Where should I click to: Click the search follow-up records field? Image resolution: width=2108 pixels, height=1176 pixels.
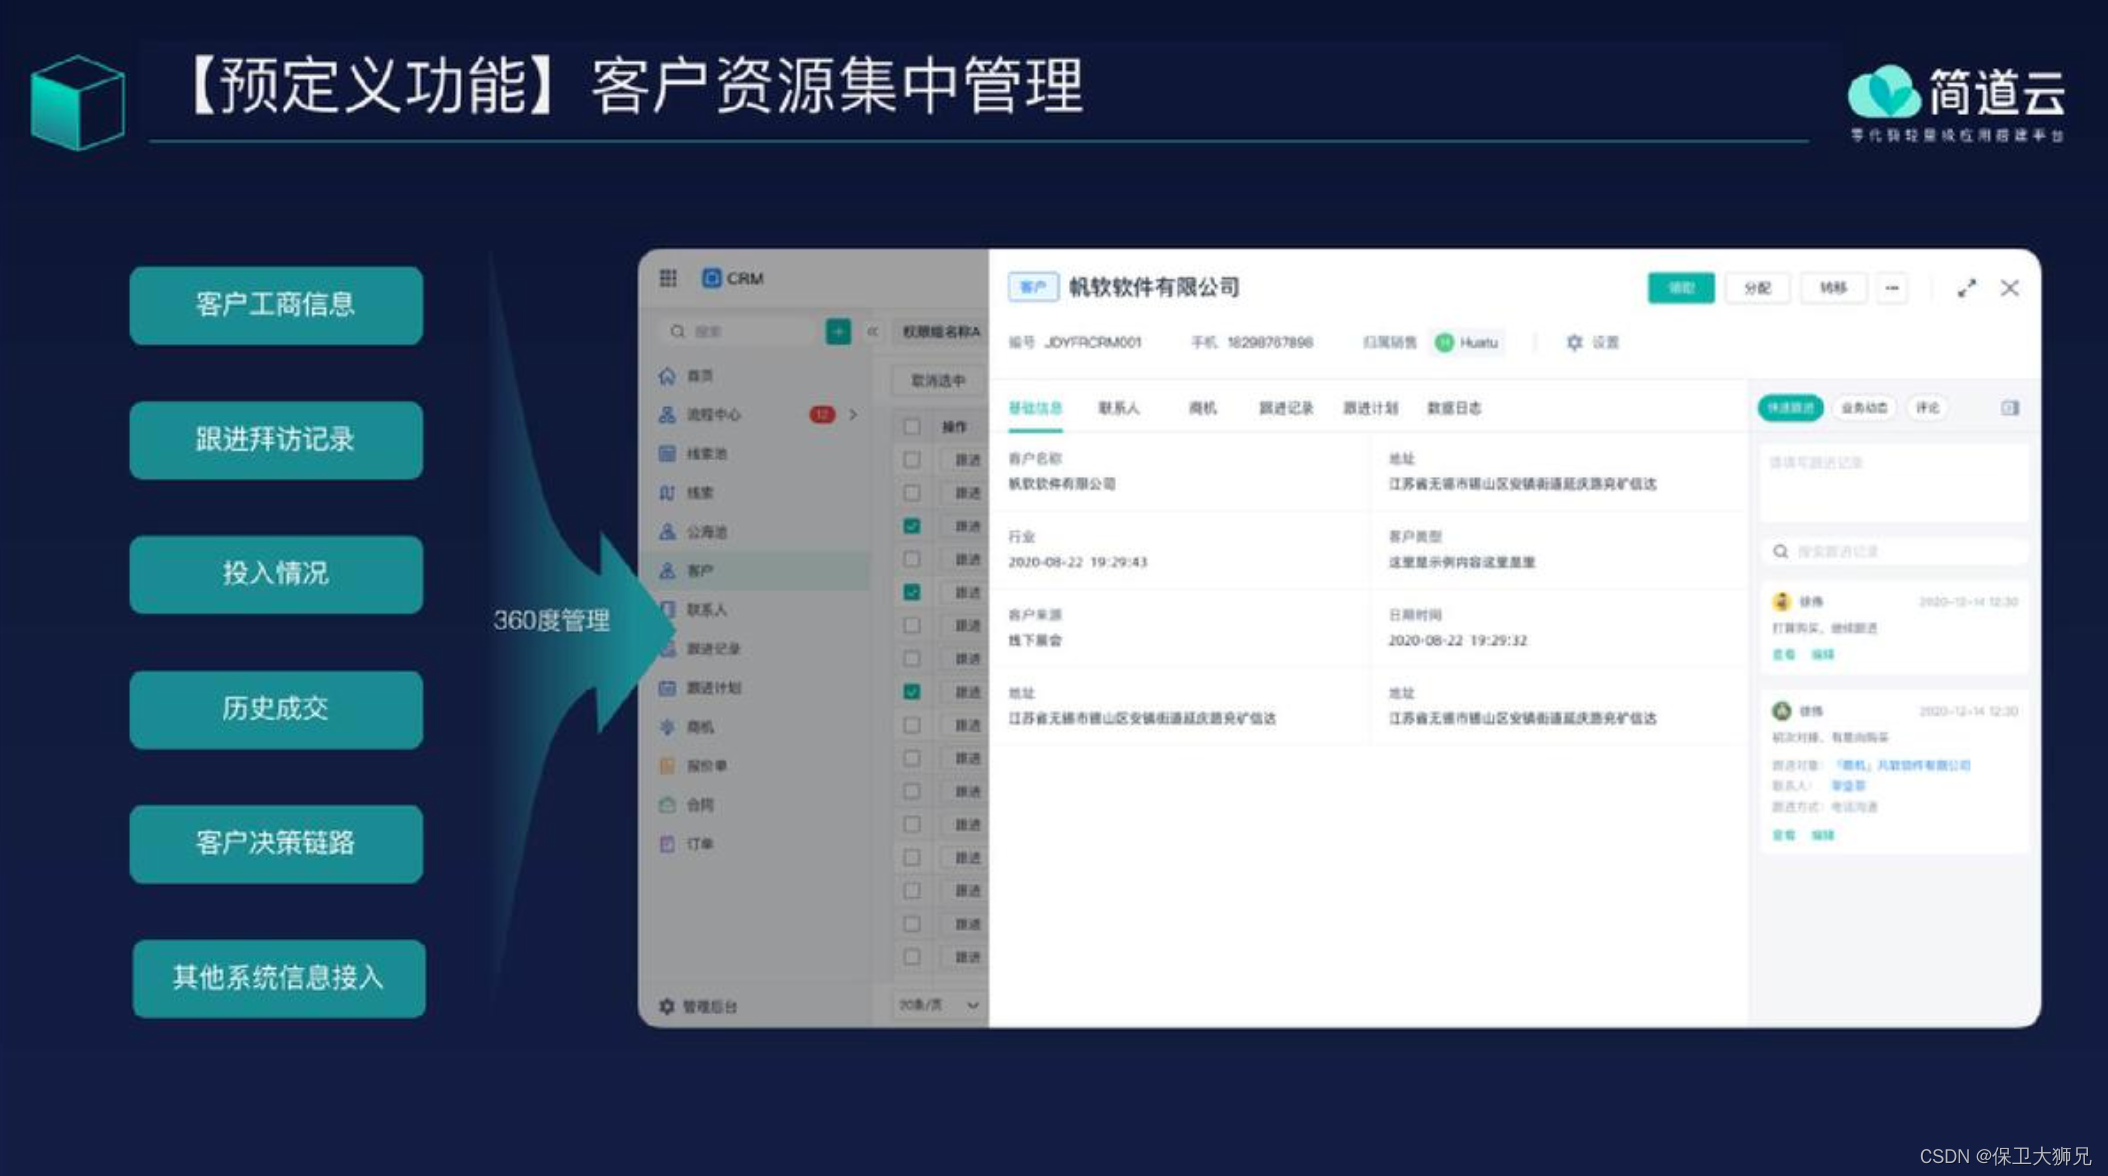tap(1894, 552)
